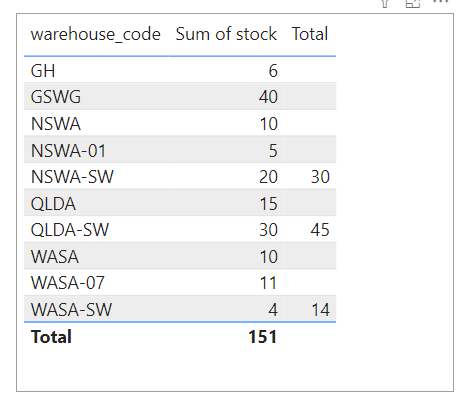Click stock value 20 in NSWA-SW row
The height and width of the screenshot is (403, 476).
pyautogui.click(x=268, y=177)
